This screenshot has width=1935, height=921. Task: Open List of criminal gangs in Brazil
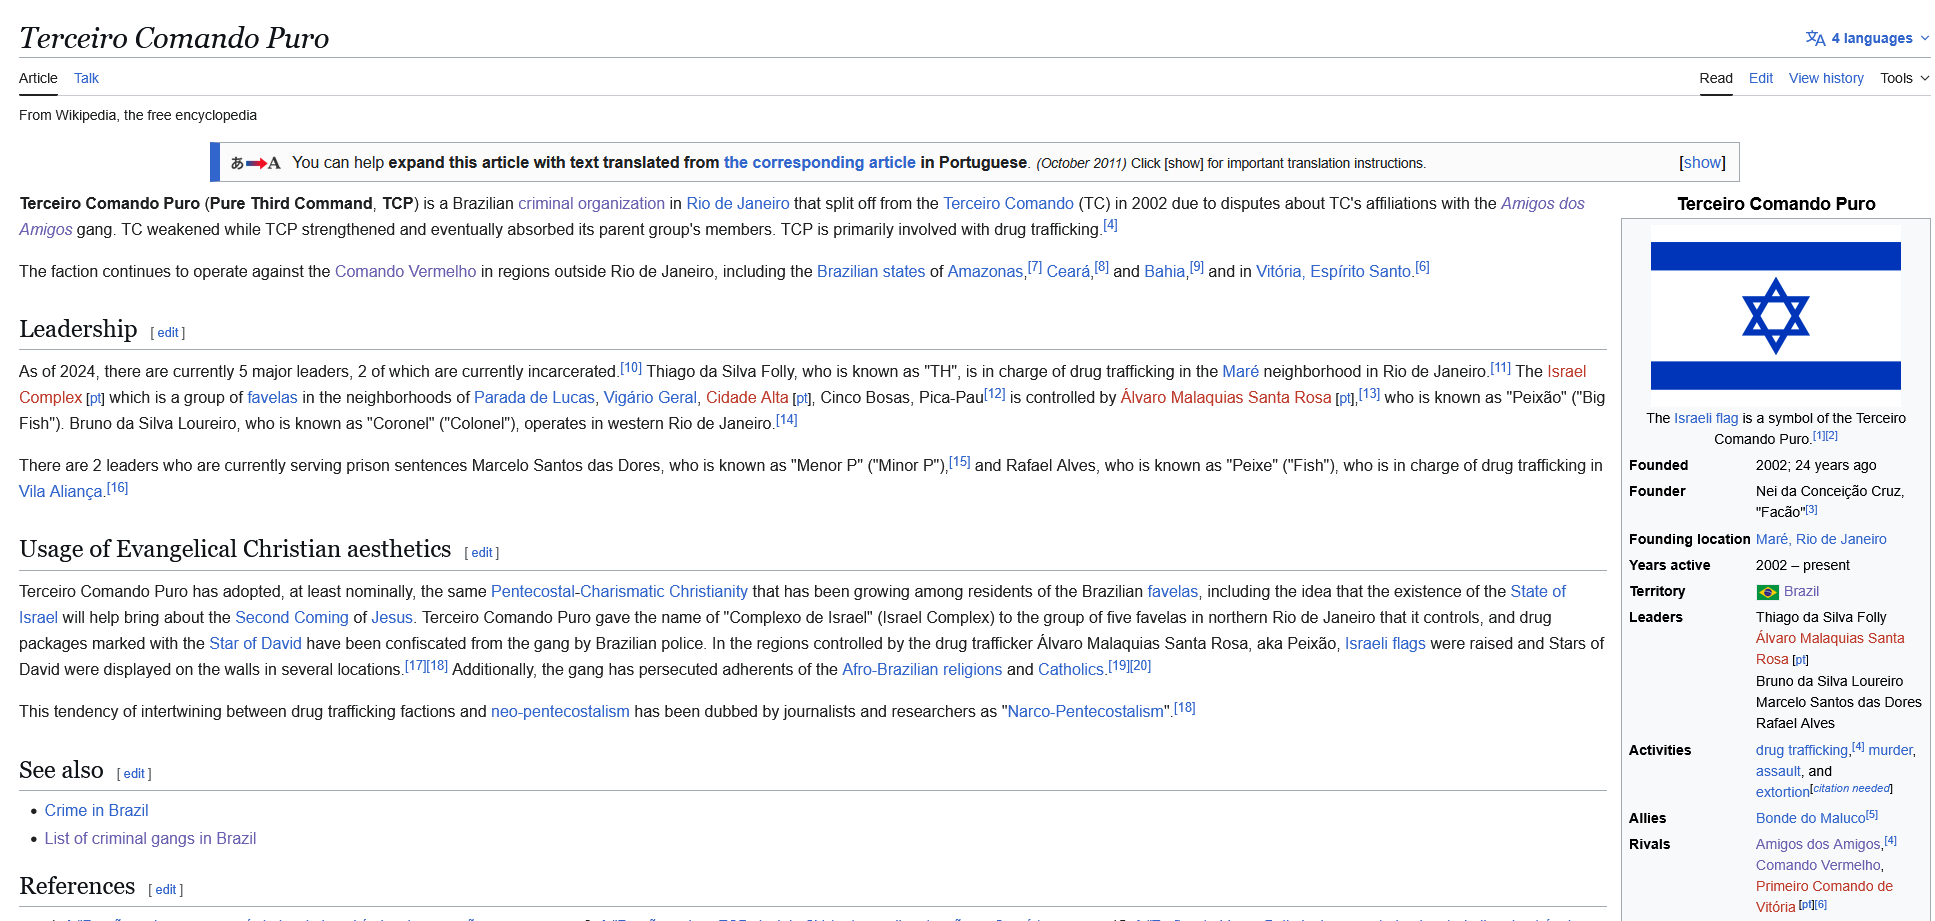click(x=150, y=839)
